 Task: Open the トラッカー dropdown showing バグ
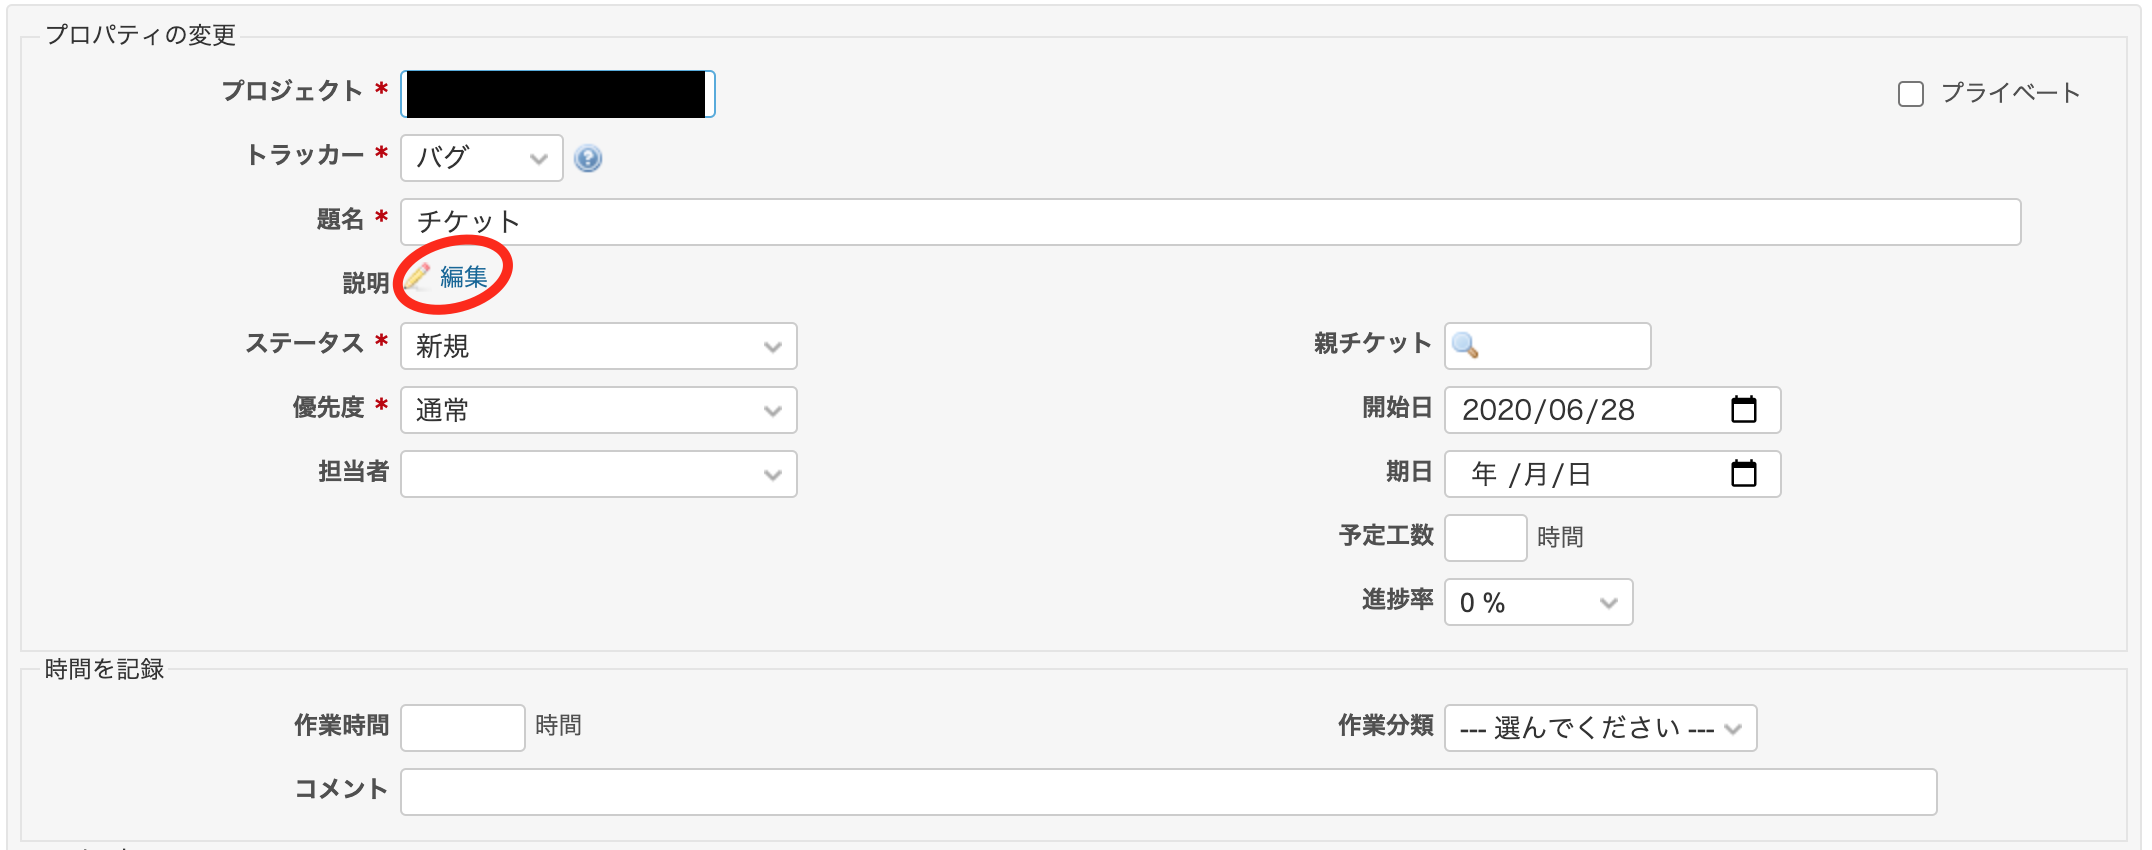pyautogui.click(x=482, y=158)
